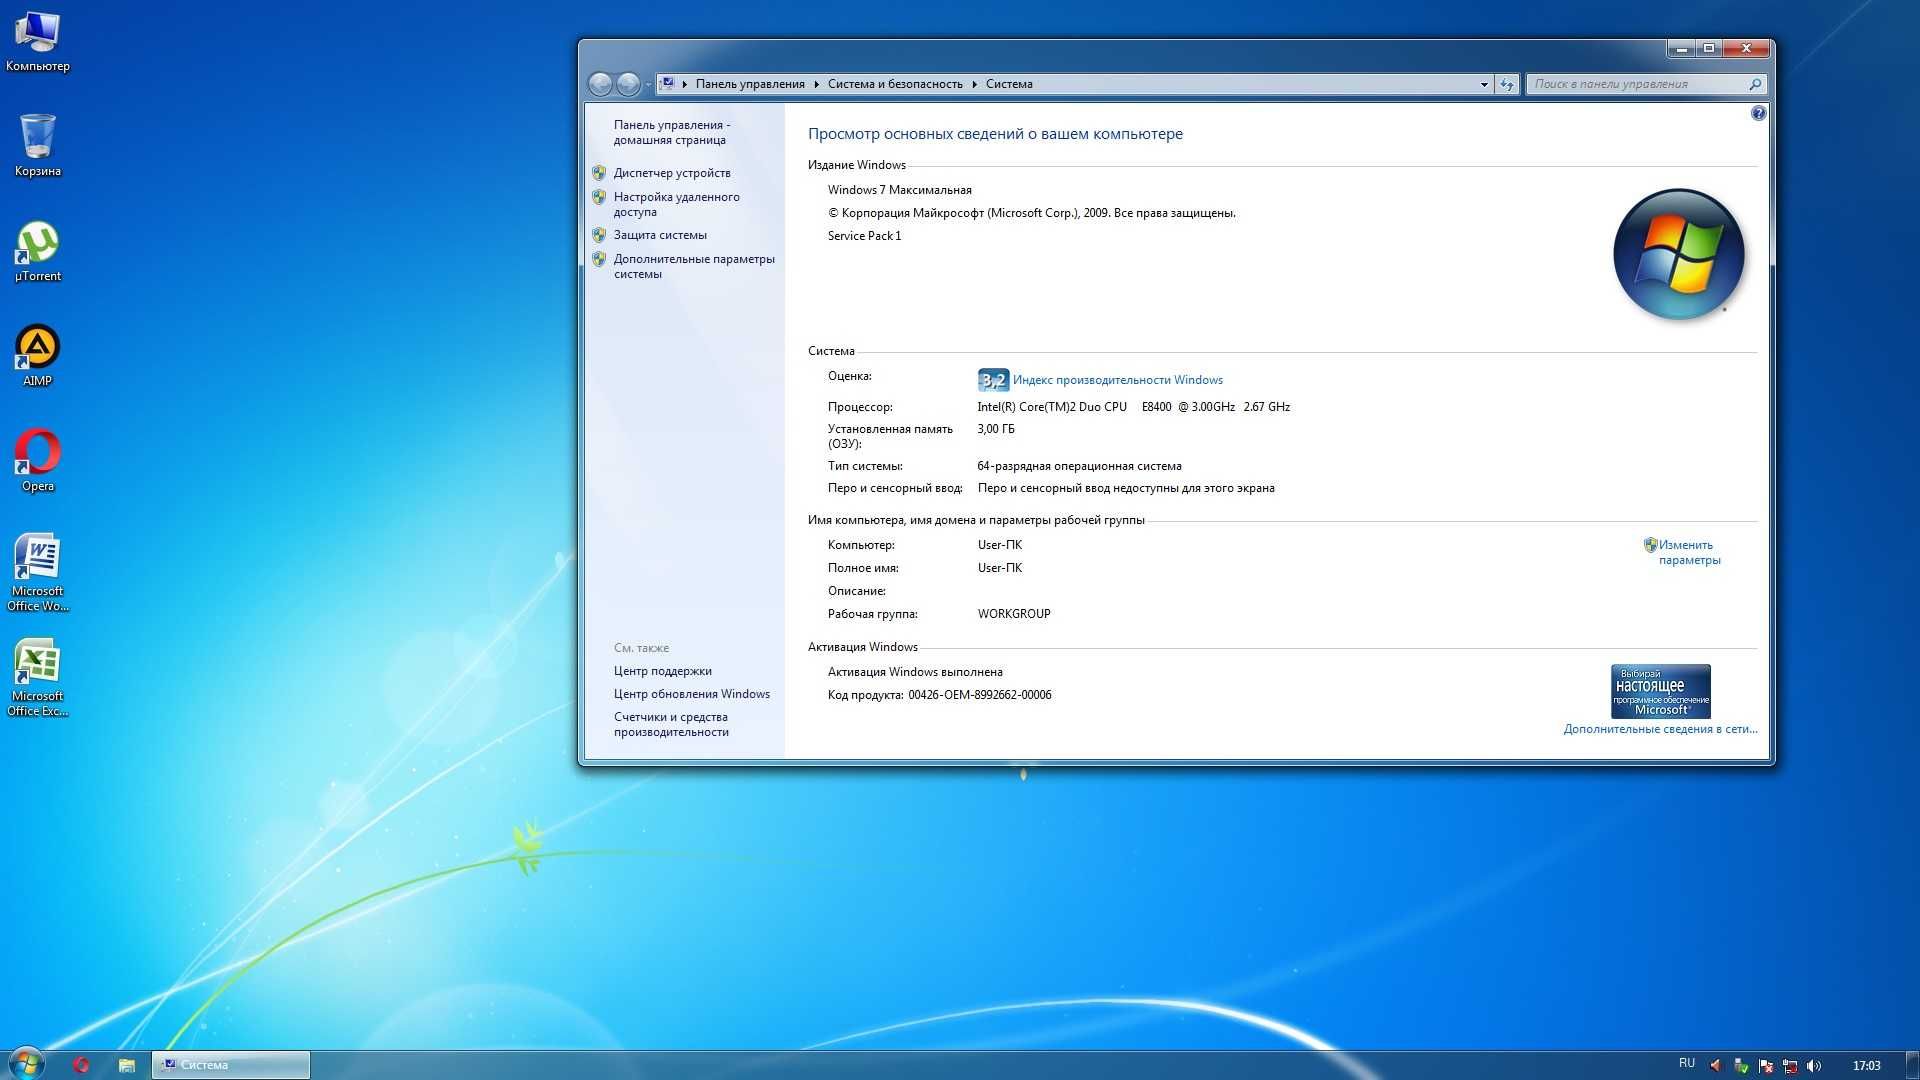Expand the arrow after Панель управления breadcrumb
Viewport: 1920px width, 1080px height.
817,84
